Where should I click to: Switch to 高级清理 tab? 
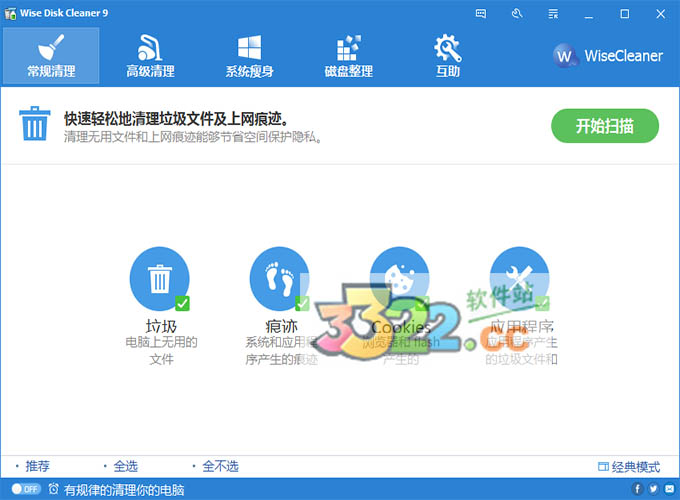pyautogui.click(x=150, y=56)
